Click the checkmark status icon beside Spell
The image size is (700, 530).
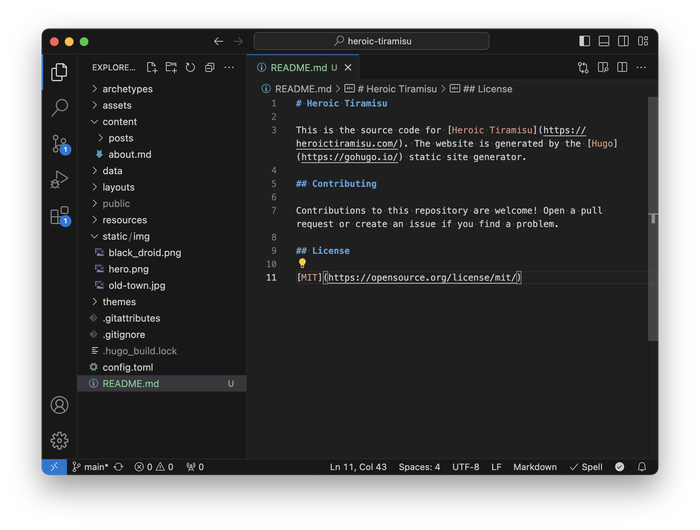click(x=619, y=467)
